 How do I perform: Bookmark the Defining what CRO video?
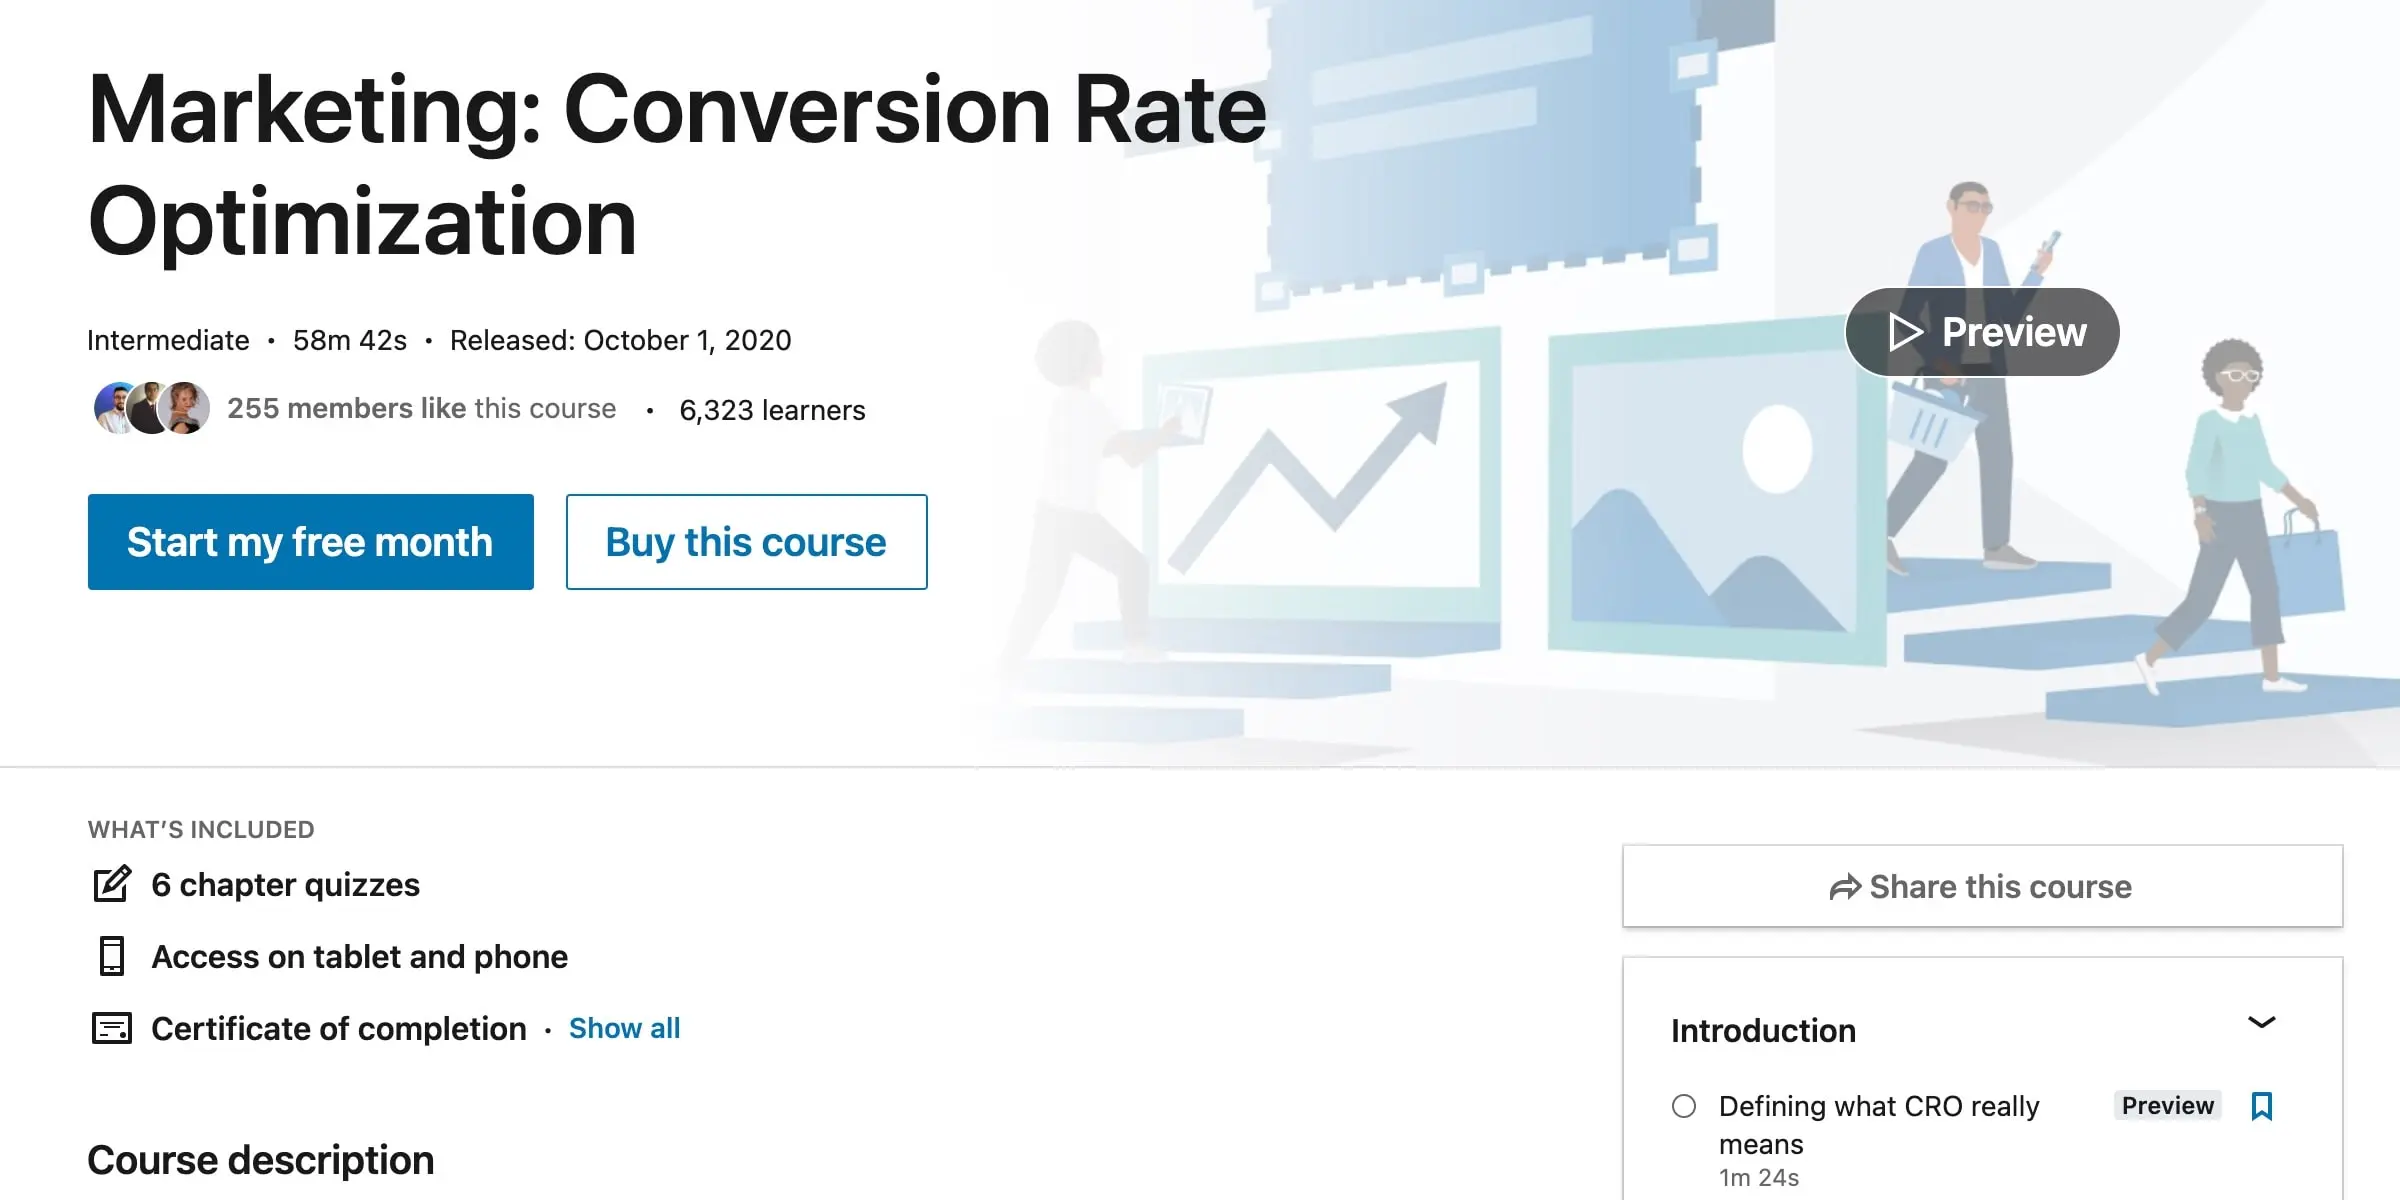(x=2262, y=1106)
